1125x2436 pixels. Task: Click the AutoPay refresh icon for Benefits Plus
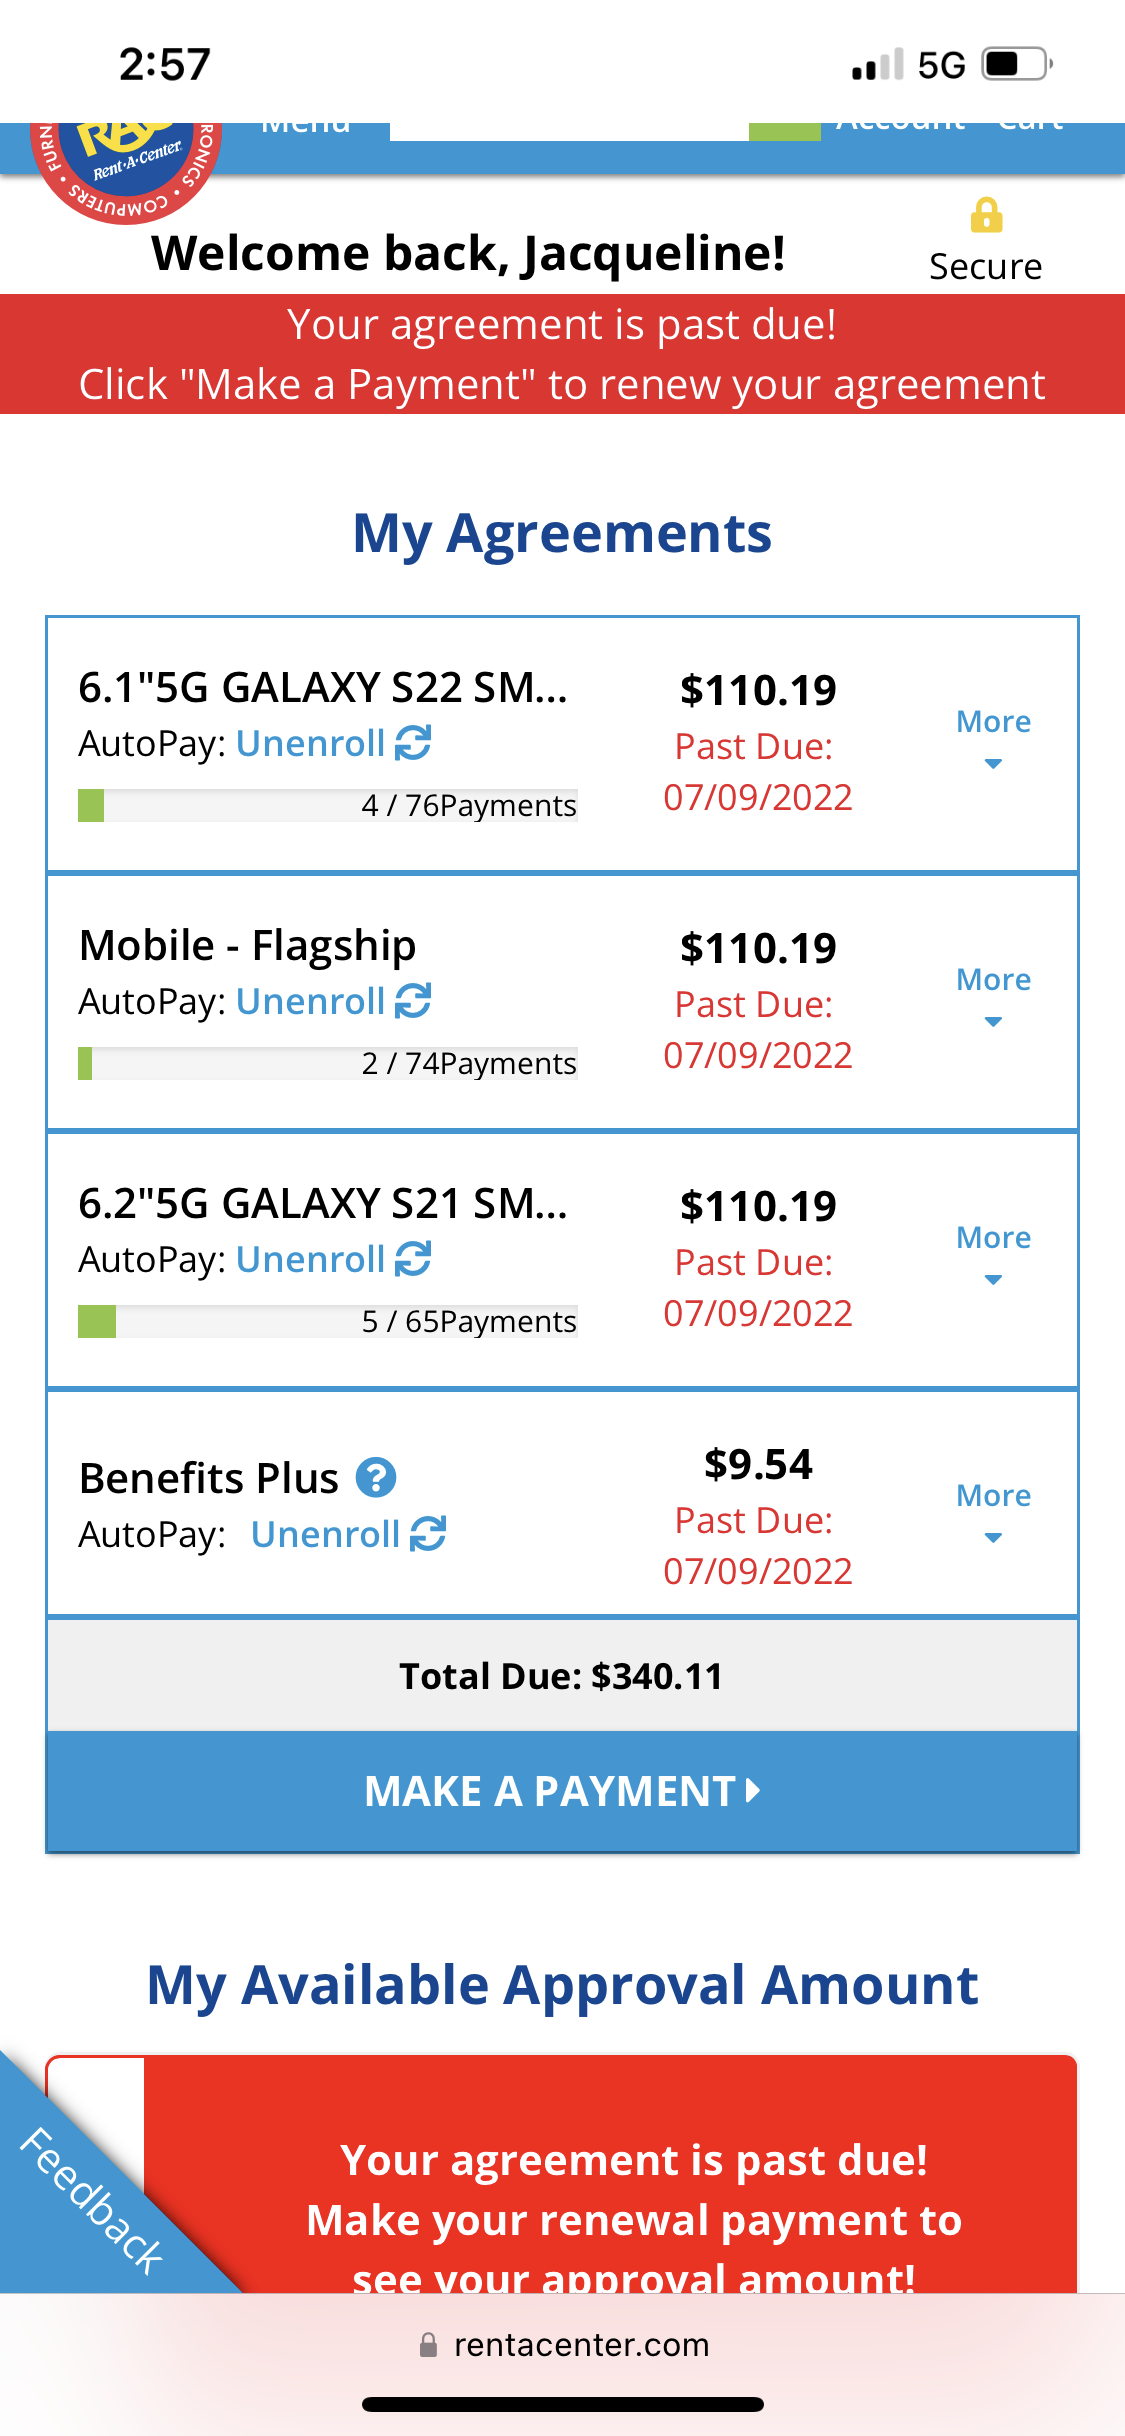(x=428, y=1534)
